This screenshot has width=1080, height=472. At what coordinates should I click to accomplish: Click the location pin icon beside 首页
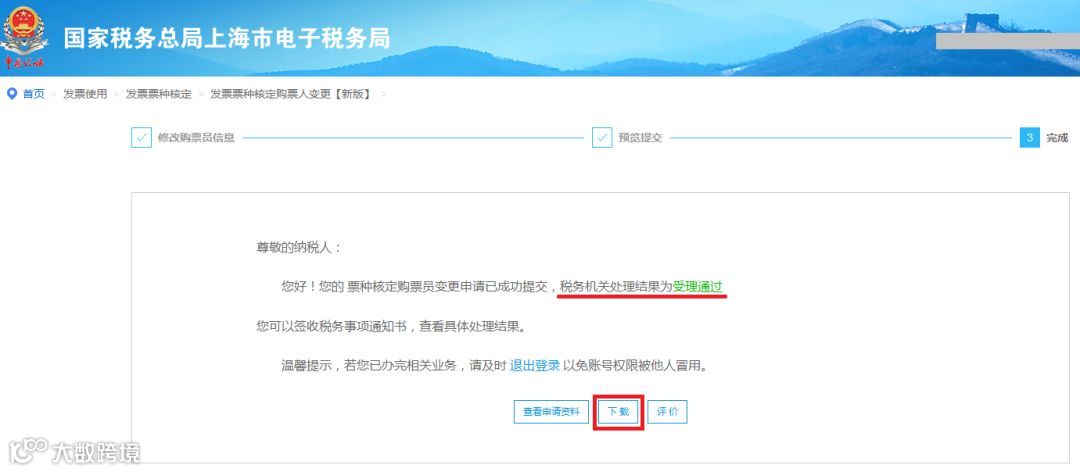click(12, 94)
